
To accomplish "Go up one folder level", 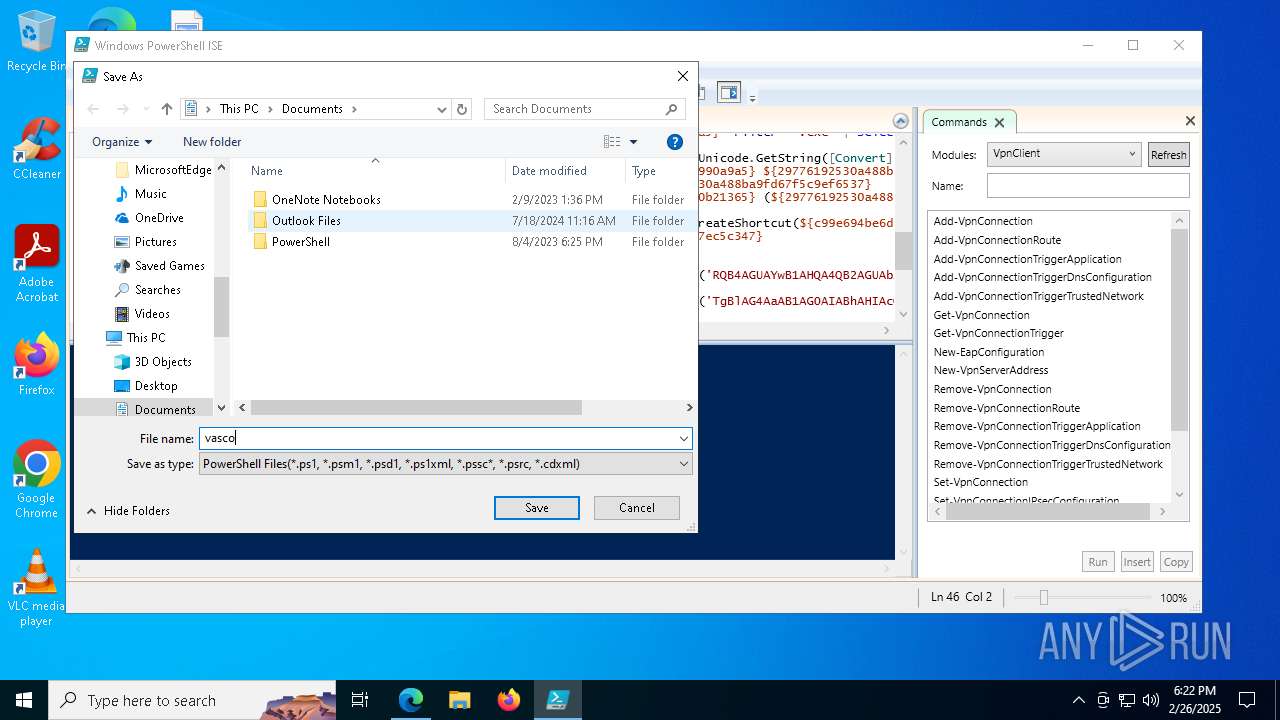I will 167,109.
